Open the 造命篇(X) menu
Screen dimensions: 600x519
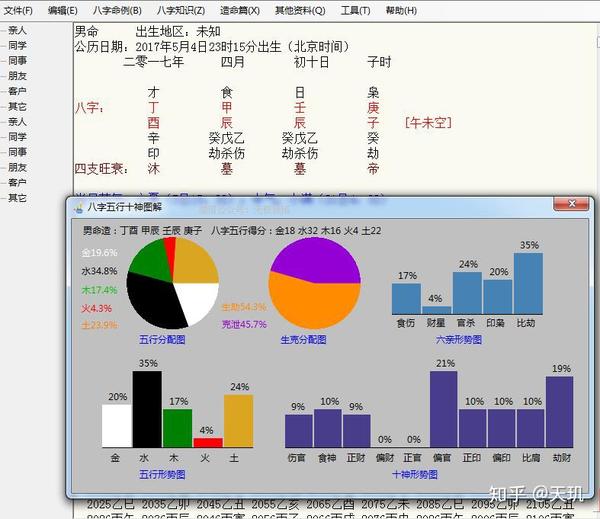[x=240, y=10]
